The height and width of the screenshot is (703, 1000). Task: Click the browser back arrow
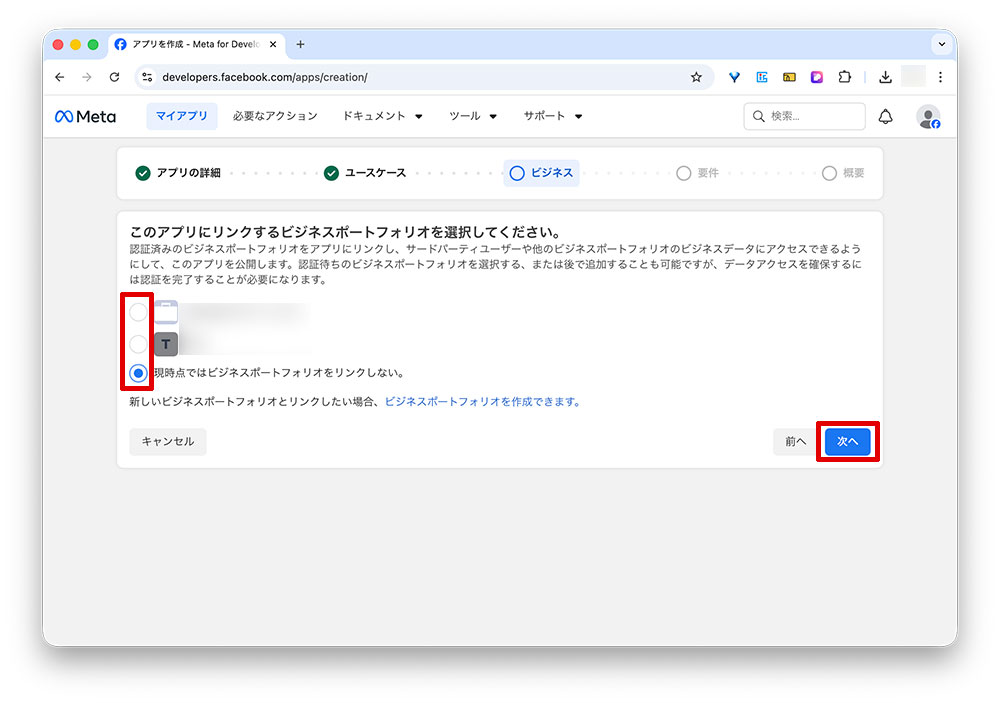pos(59,76)
